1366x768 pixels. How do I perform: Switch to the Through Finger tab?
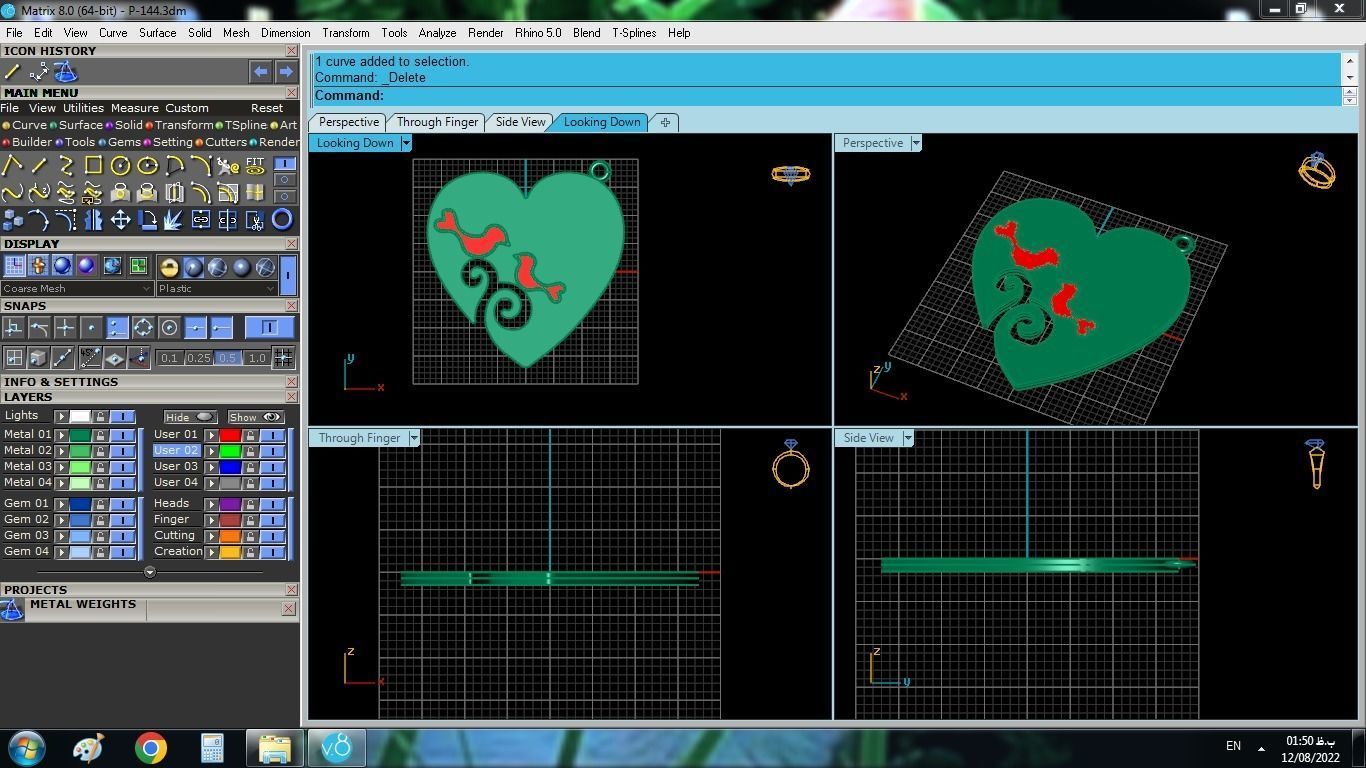pos(437,122)
